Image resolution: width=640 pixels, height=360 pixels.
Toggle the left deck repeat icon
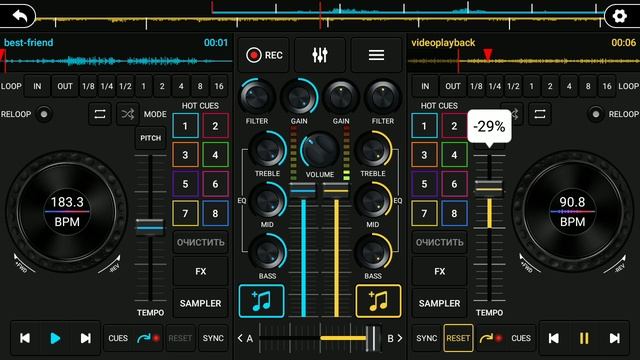pos(100,114)
